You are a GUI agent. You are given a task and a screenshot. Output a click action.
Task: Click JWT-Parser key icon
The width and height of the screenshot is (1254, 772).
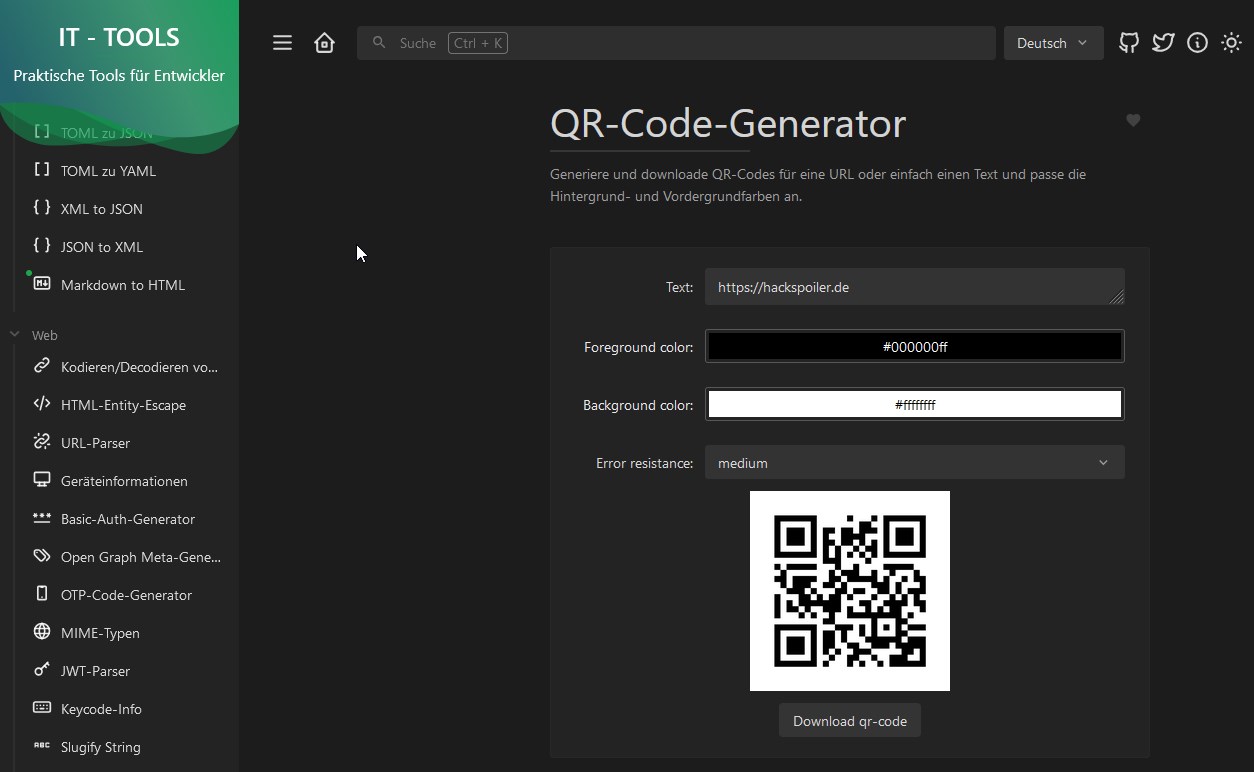[x=42, y=670]
